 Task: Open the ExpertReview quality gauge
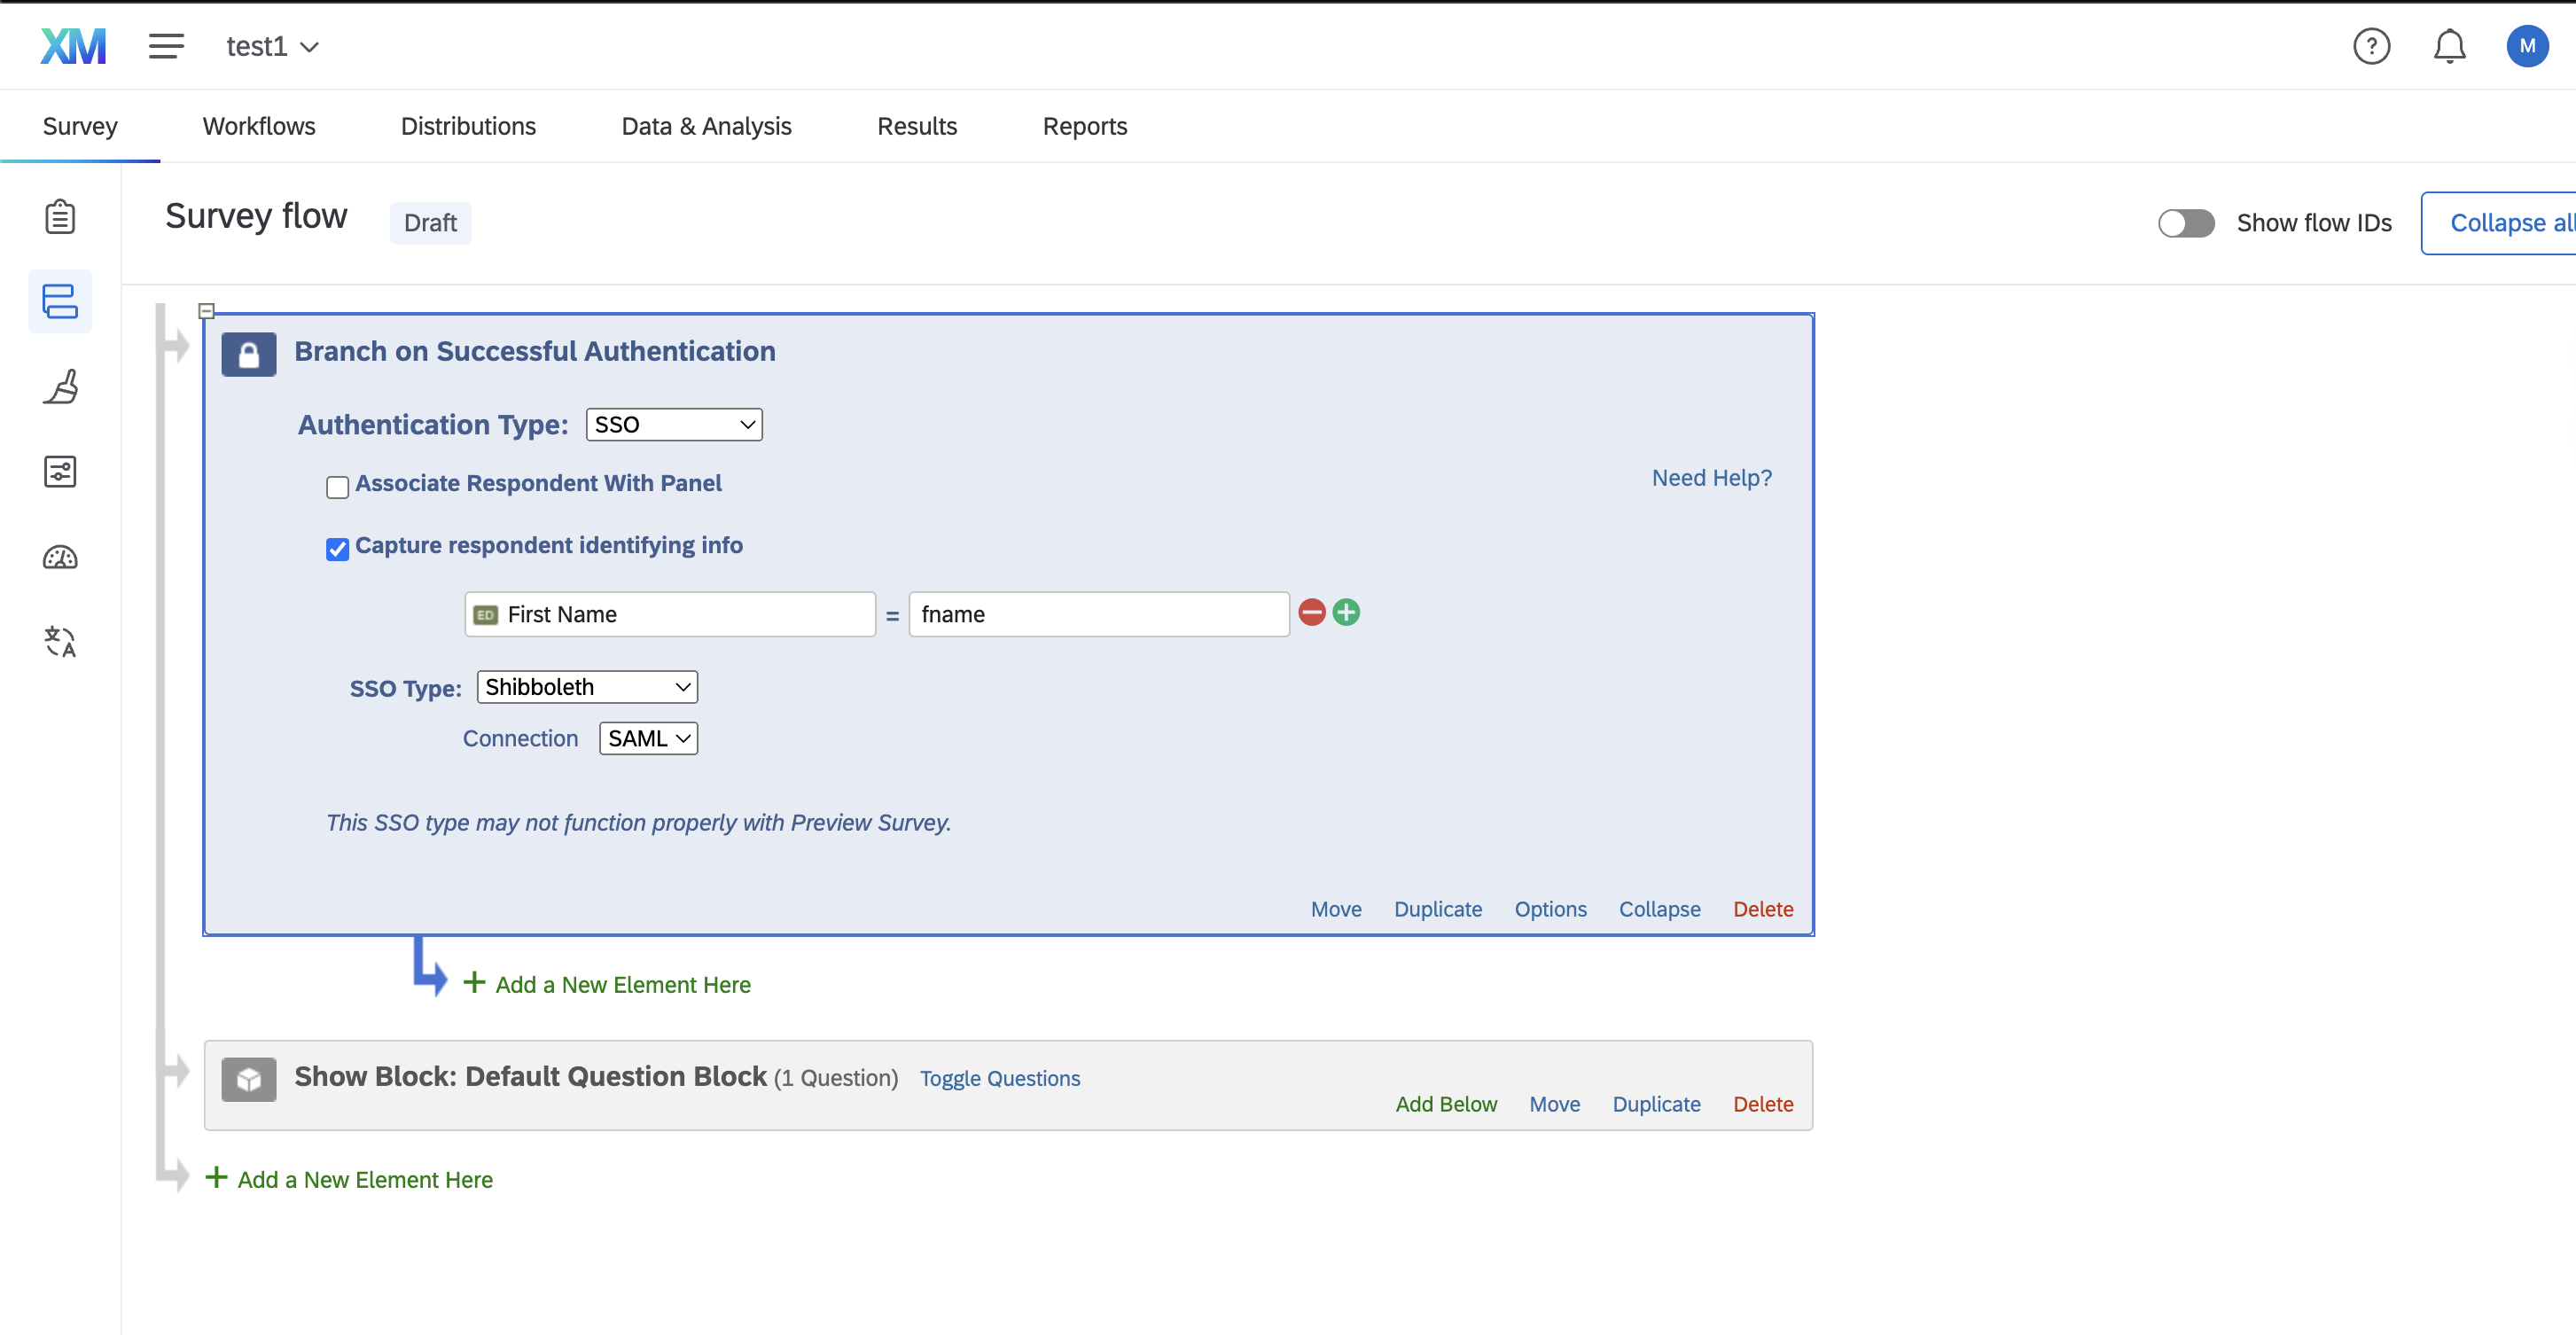[x=60, y=557]
